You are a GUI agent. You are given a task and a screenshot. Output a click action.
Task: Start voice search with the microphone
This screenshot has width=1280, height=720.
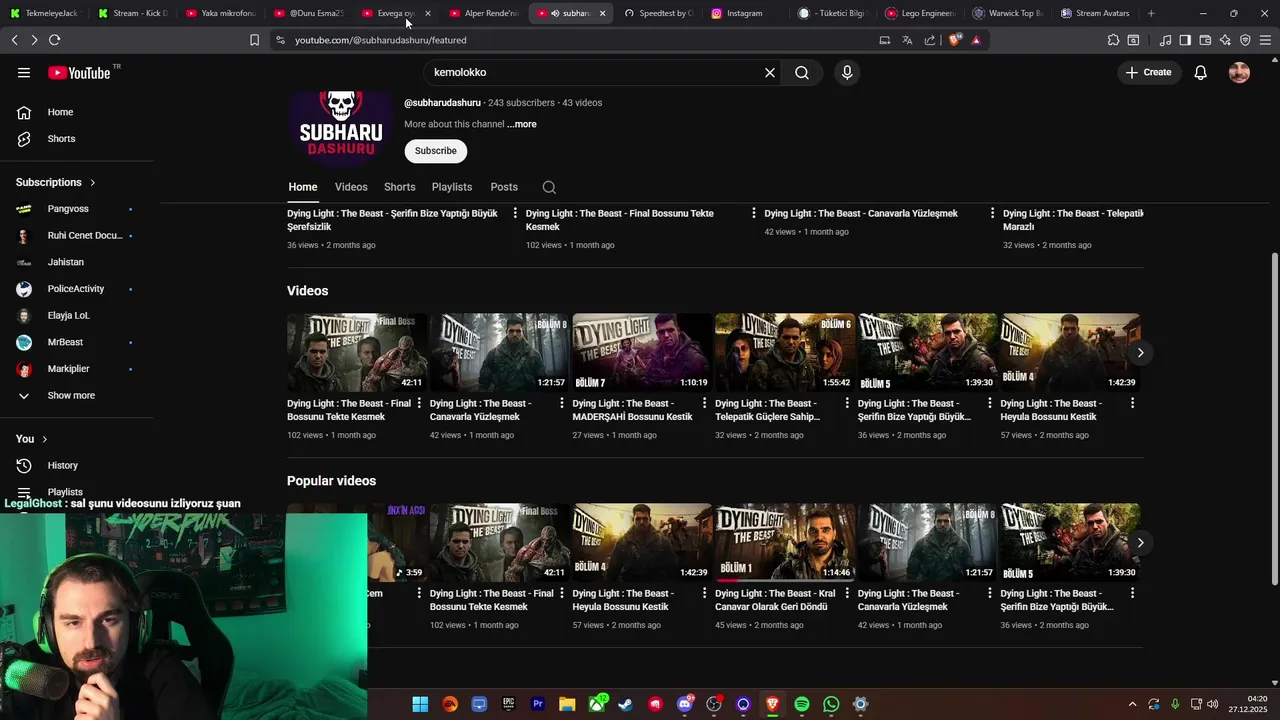[847, 73]
